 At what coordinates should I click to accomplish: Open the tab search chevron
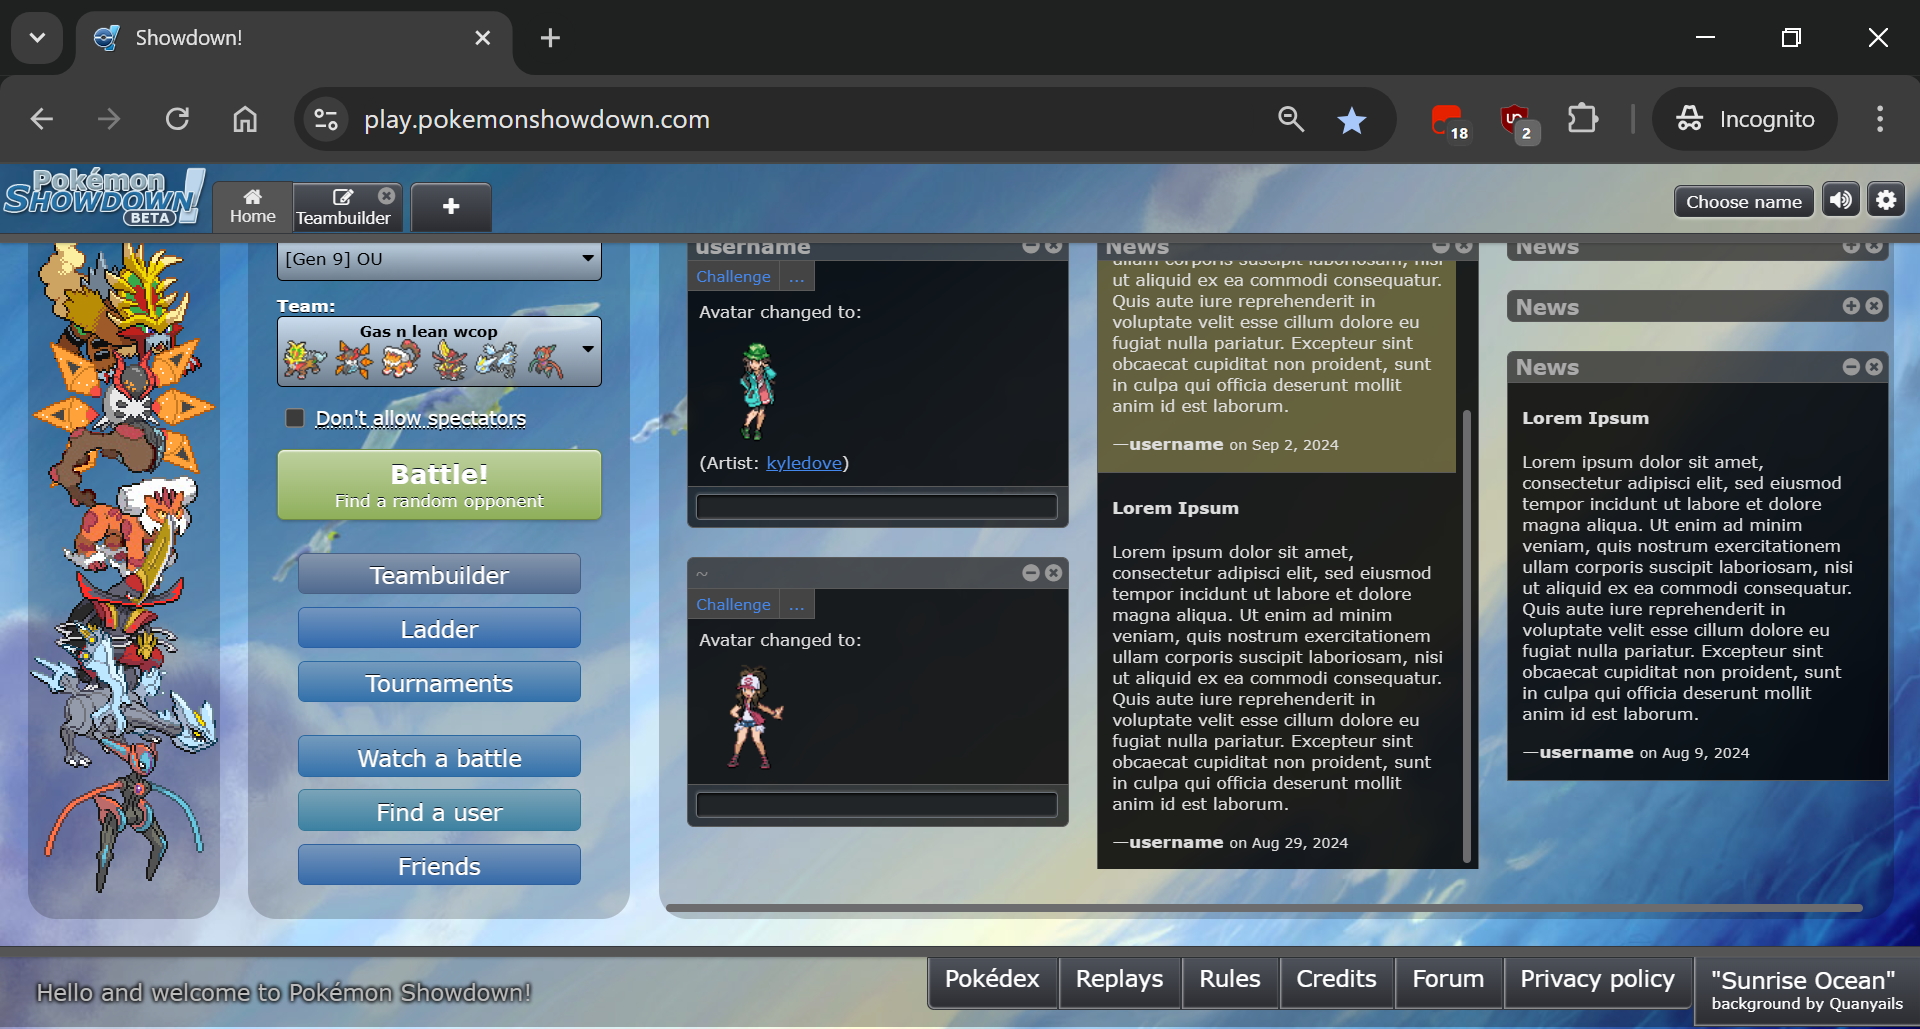pyautogui.click(x=37, y=38)
